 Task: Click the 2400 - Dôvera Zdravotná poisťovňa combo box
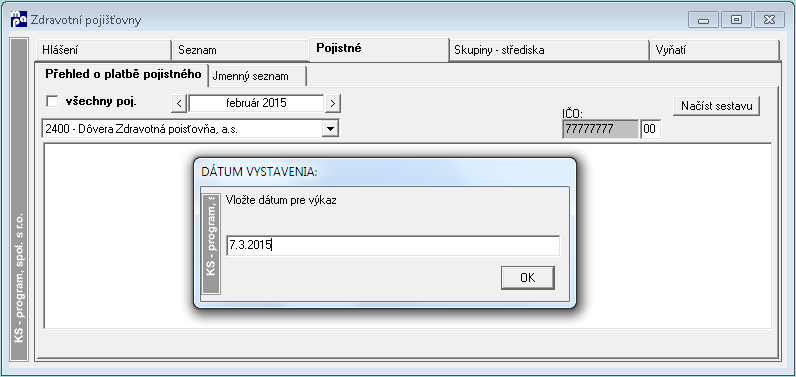pyautogui.click(x=190, y=129)
